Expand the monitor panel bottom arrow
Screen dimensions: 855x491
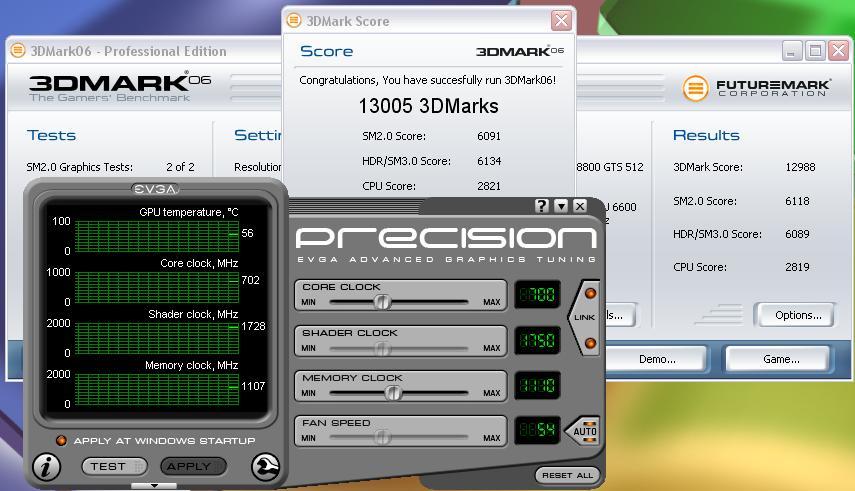coord(154,485)
